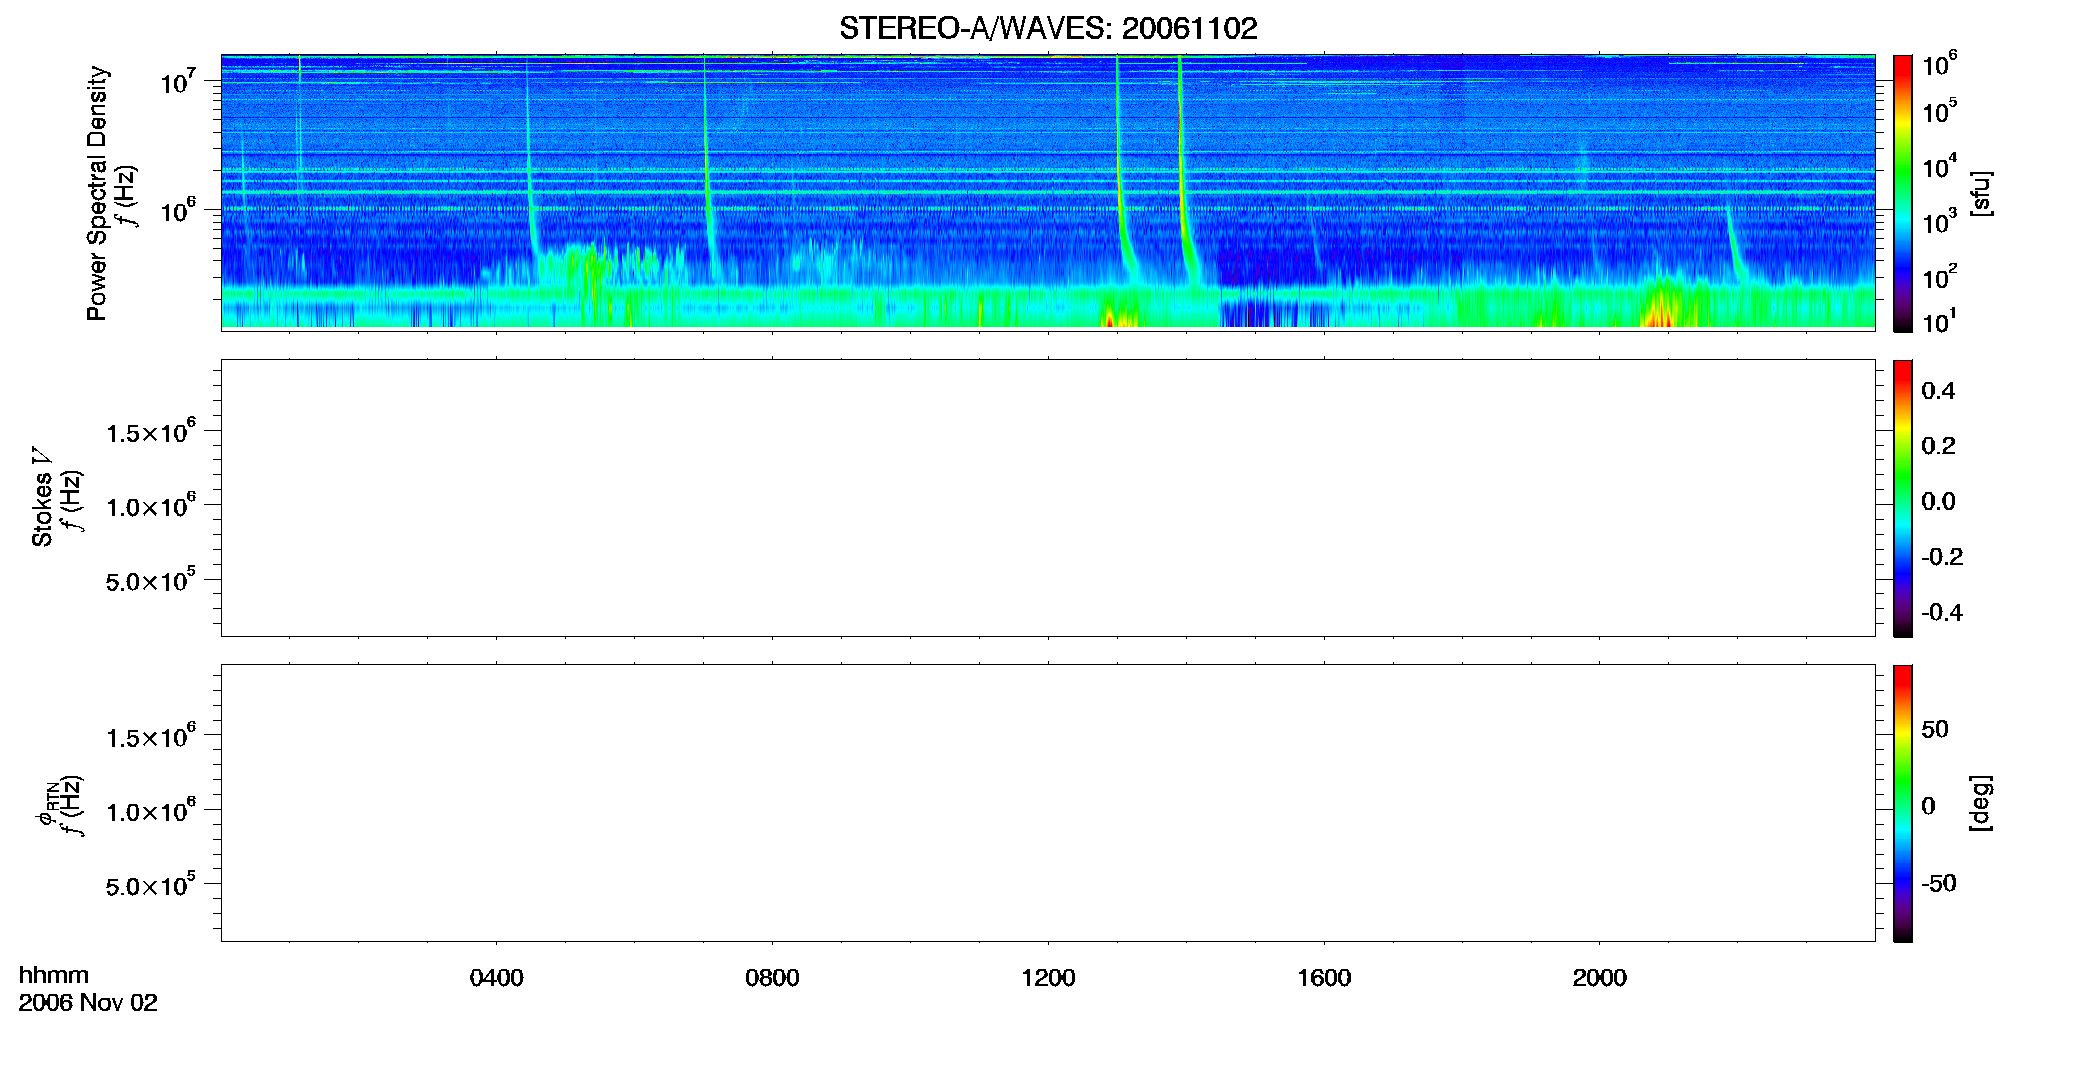
Task: Click the [deg] colorbar unit label
Action: pos(1981,802)
